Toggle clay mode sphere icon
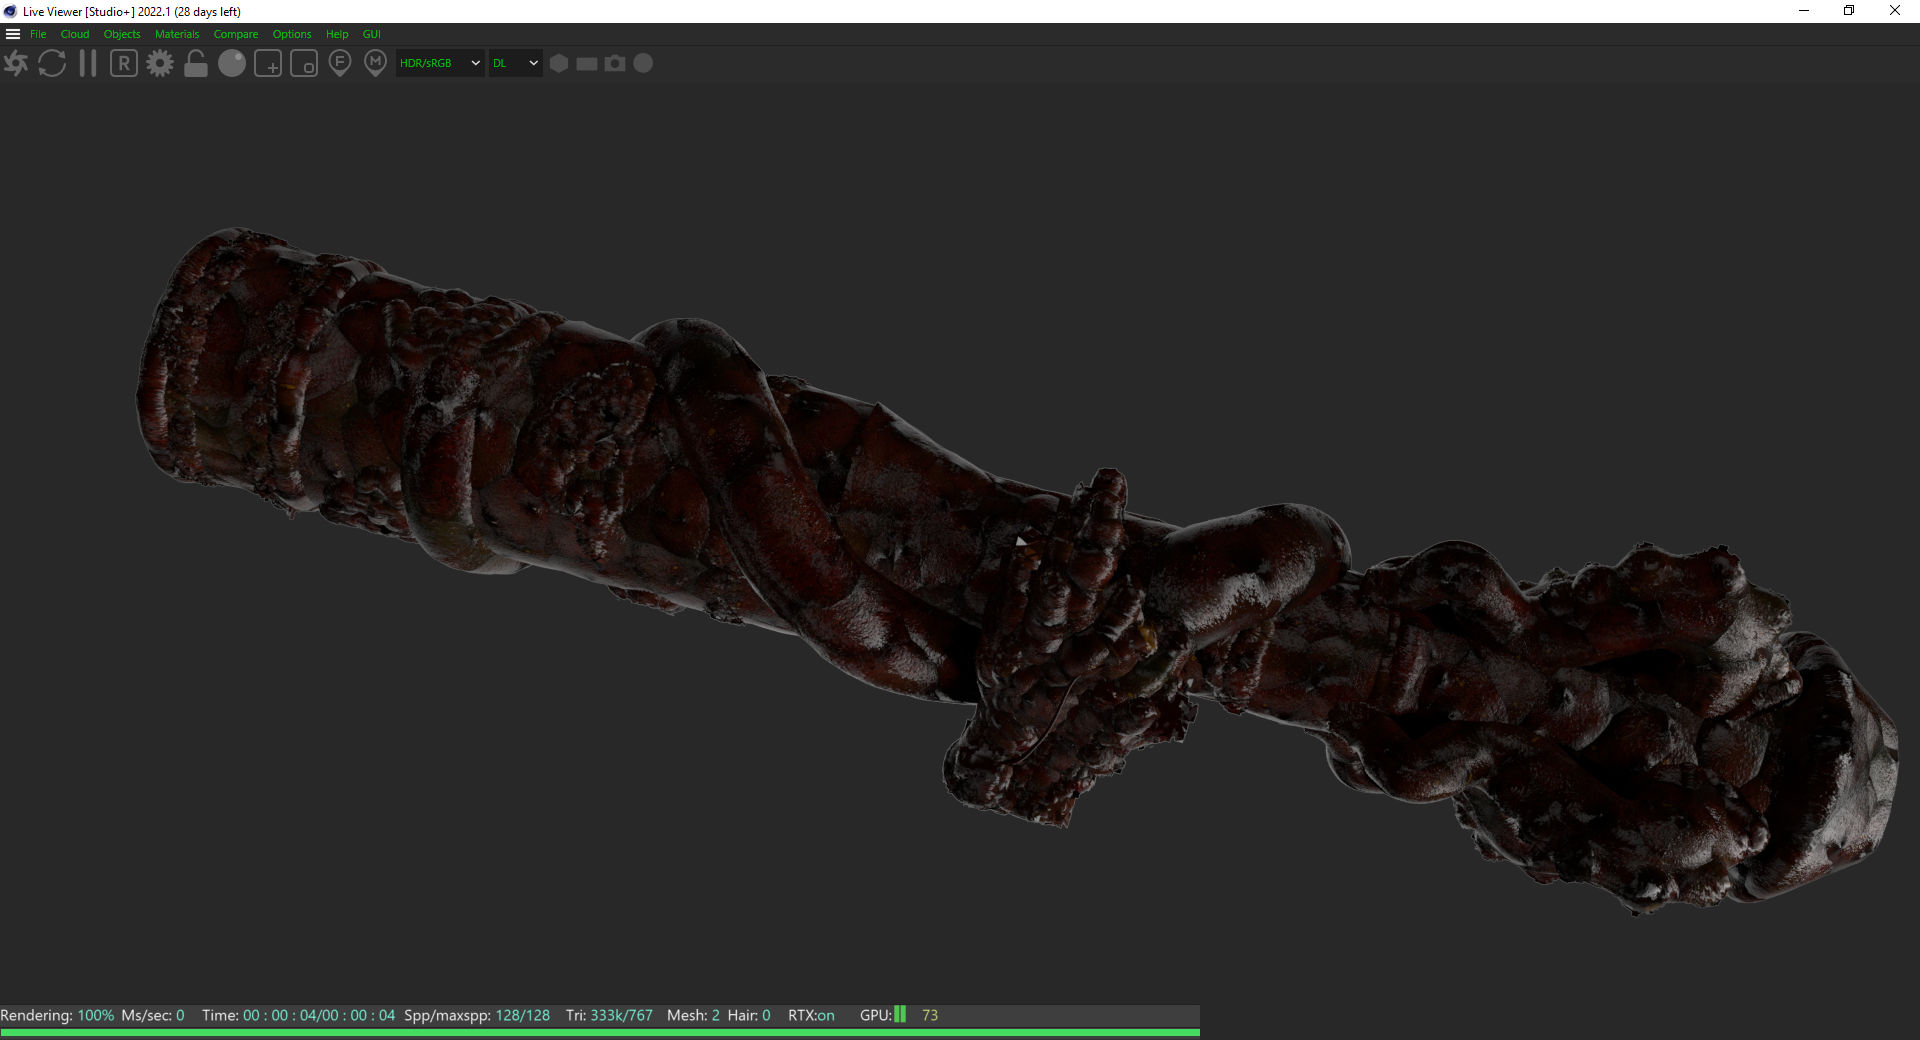The height and width of the screenshot is (1040, 1920). tap(232, 64)
